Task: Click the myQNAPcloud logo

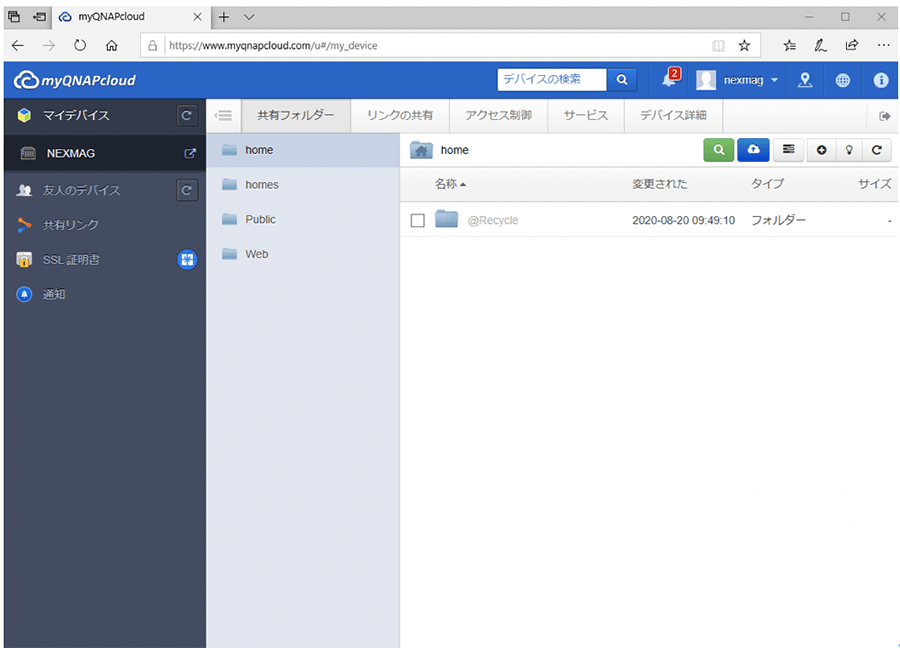Action: coord(75,80)
